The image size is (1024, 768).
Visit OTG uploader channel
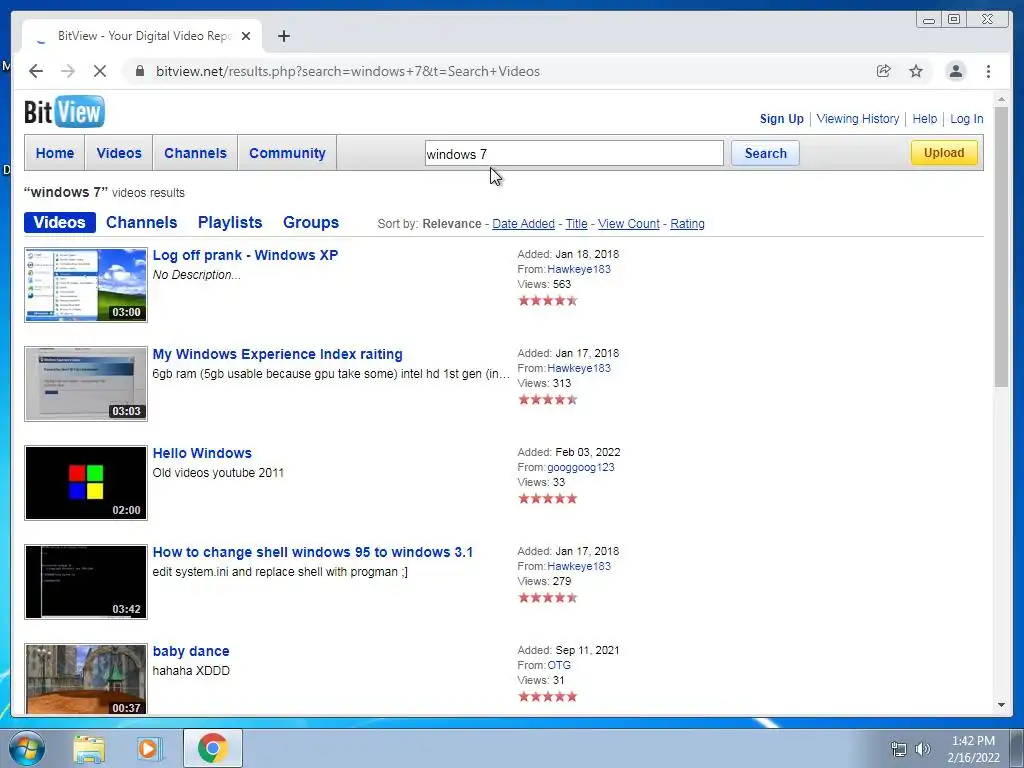[x=559, y=665]
